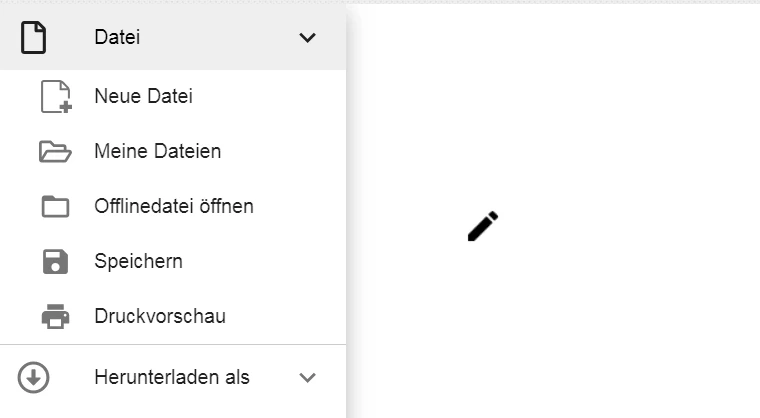This screenshot has height=418, width=760.
Task: Click the printer icon for Druckvorschau
Action: click(x=55, y=317)
